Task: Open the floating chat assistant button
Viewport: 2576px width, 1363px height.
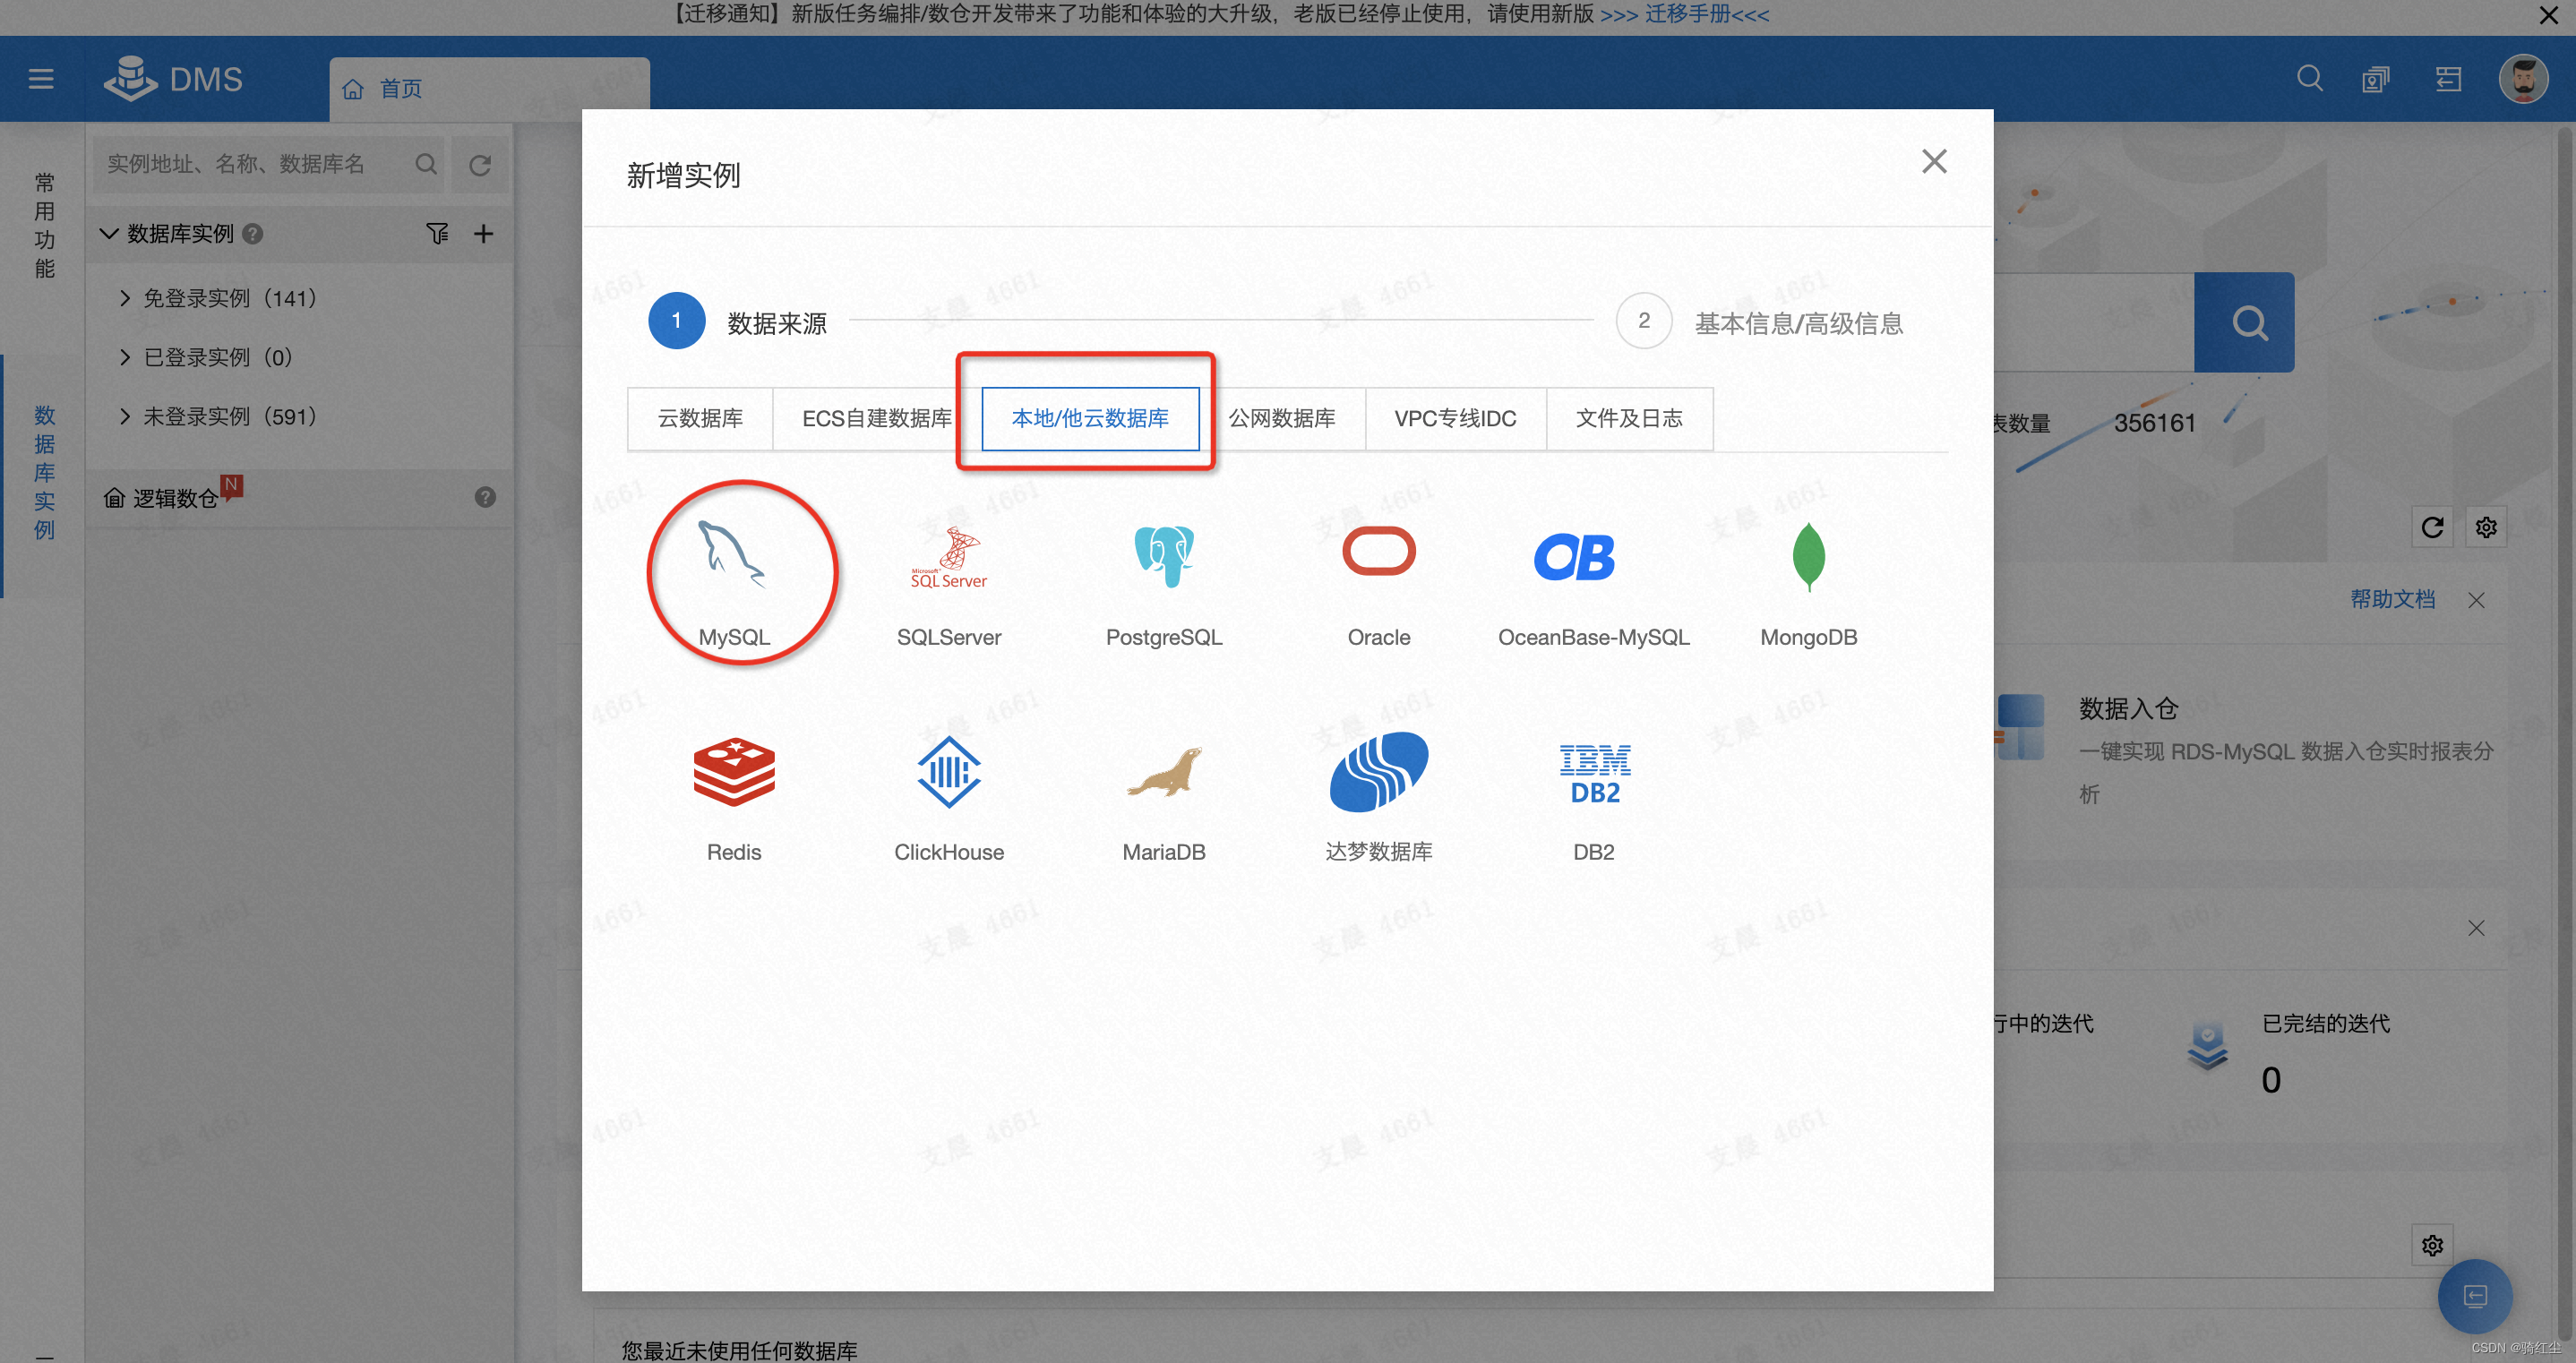Action: [x=2474, y=1296]
